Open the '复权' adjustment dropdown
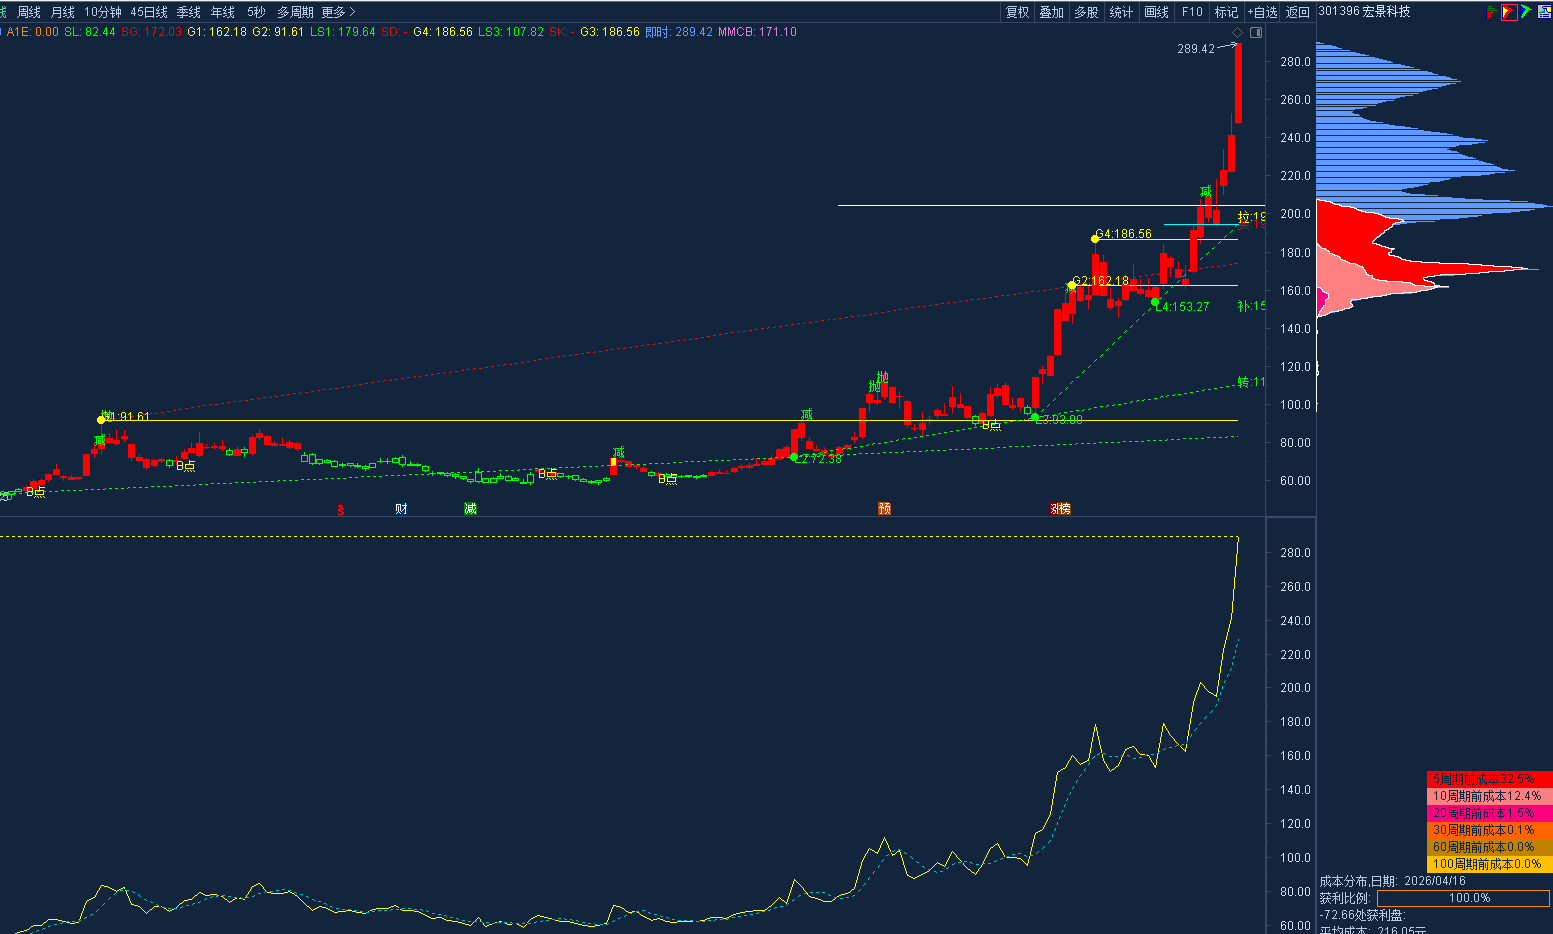Screen dimensions: 1553x934 pyautogui.click(x=1017, y=12)
